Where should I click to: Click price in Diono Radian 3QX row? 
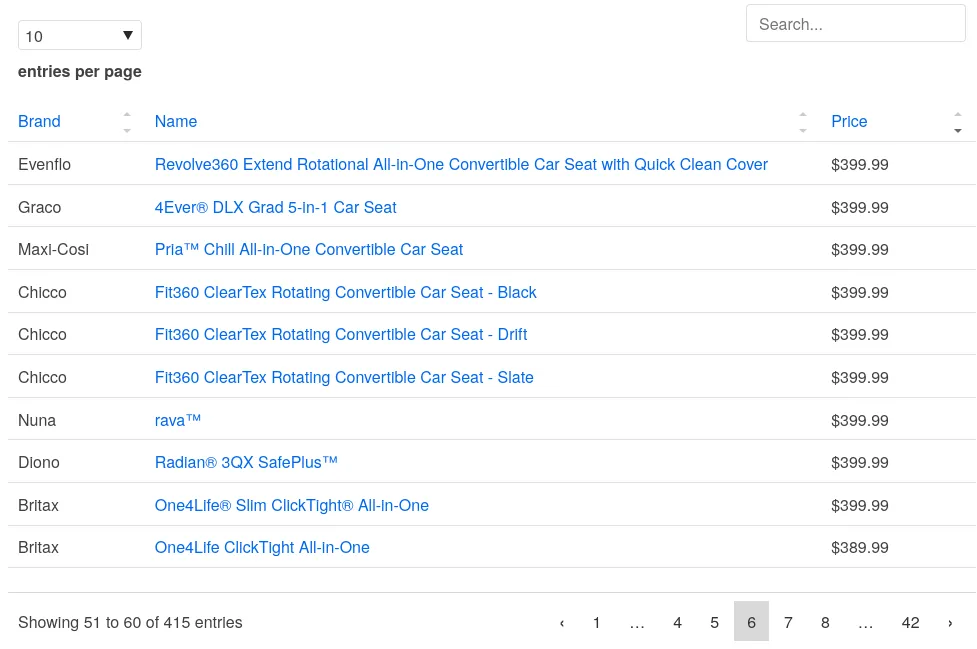click(859, 463)
